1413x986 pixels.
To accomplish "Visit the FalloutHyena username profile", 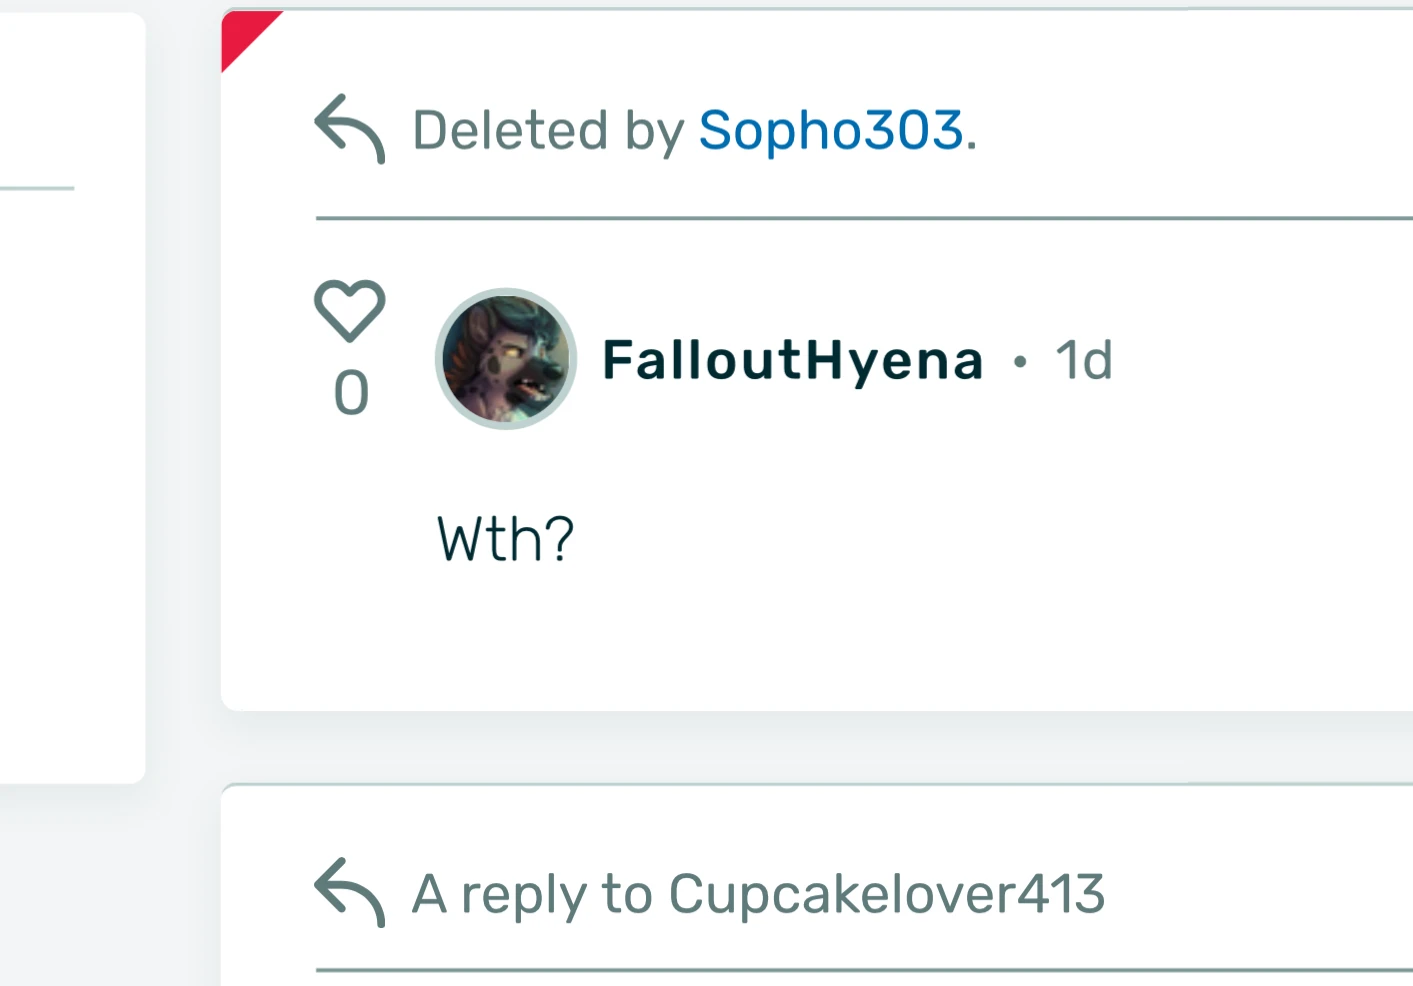I will tap(793, 360).
